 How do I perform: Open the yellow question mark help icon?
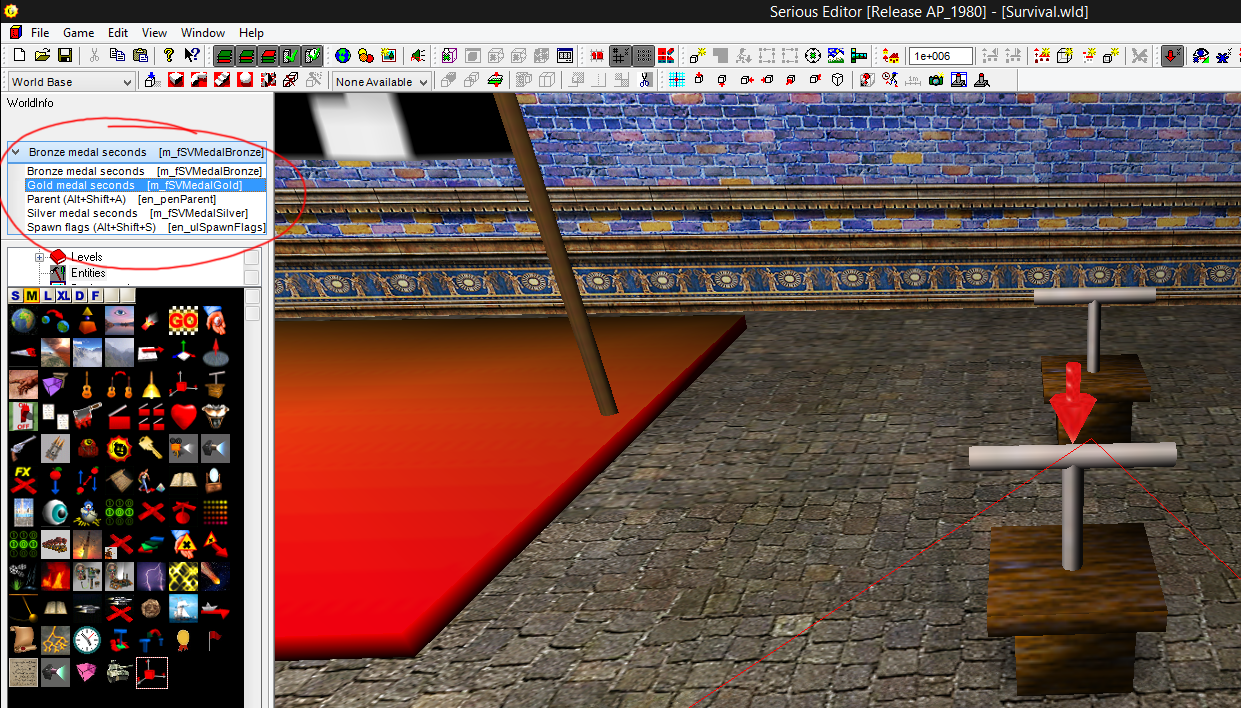[169, 56]
